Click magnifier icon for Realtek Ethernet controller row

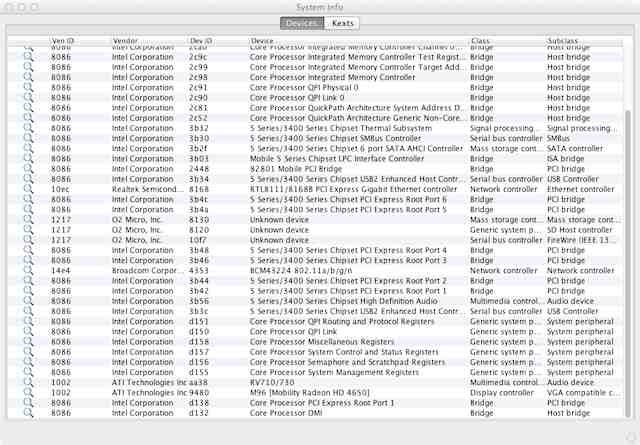click(x=28, y=189)
